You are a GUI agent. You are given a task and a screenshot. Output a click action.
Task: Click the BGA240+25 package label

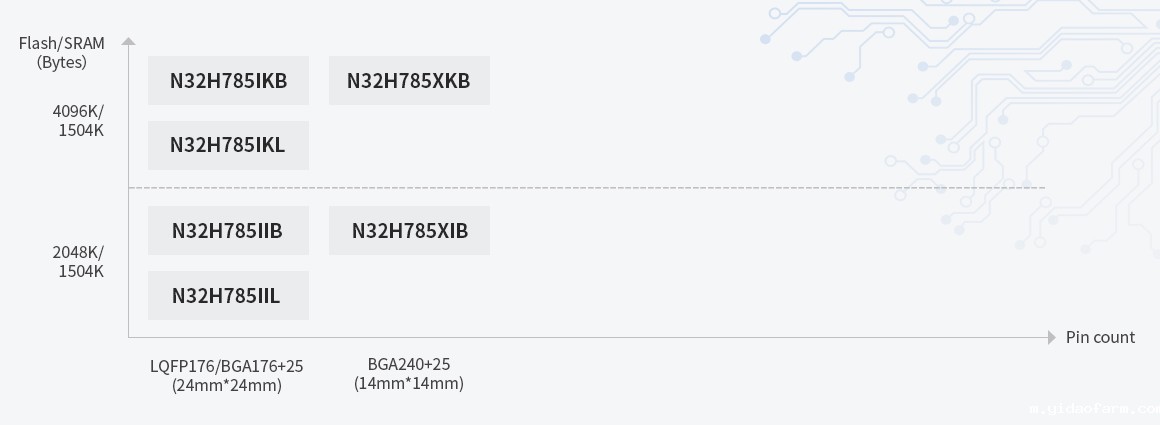pos(409,364)
